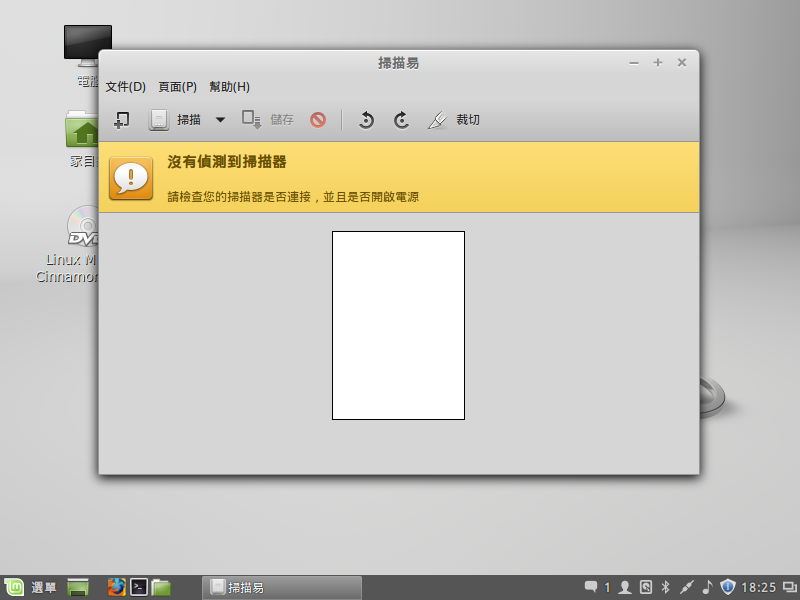800x600 pixels.
Task: Open the network connection applet
Action: [x=686, y=587]
